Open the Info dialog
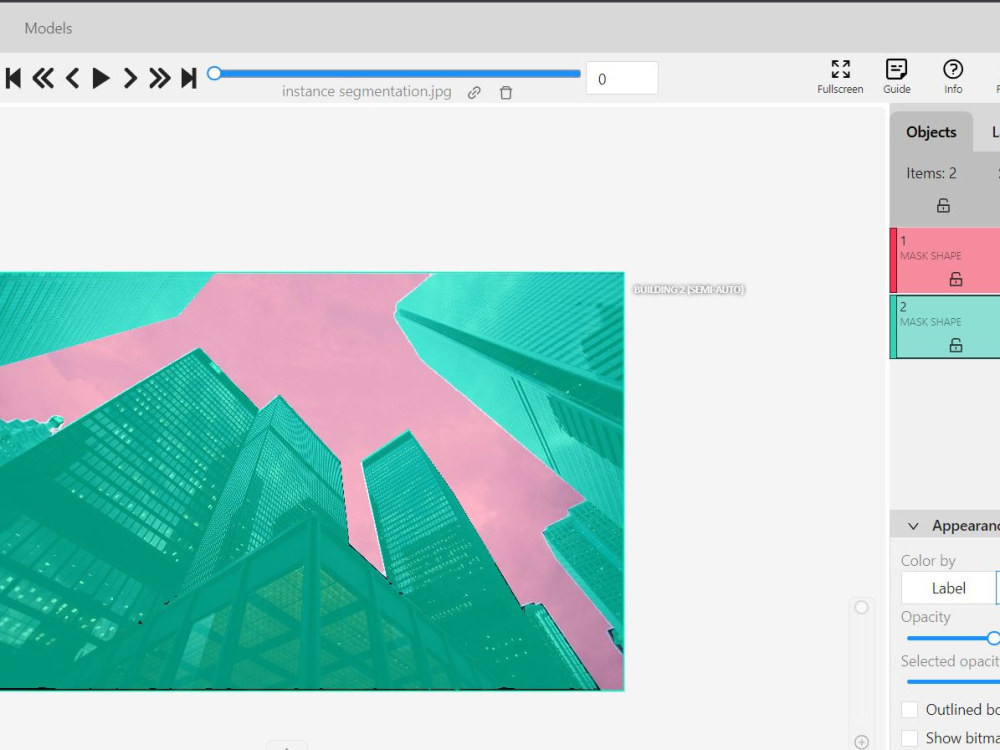1000x750 pixels. (x=952, y=77)
